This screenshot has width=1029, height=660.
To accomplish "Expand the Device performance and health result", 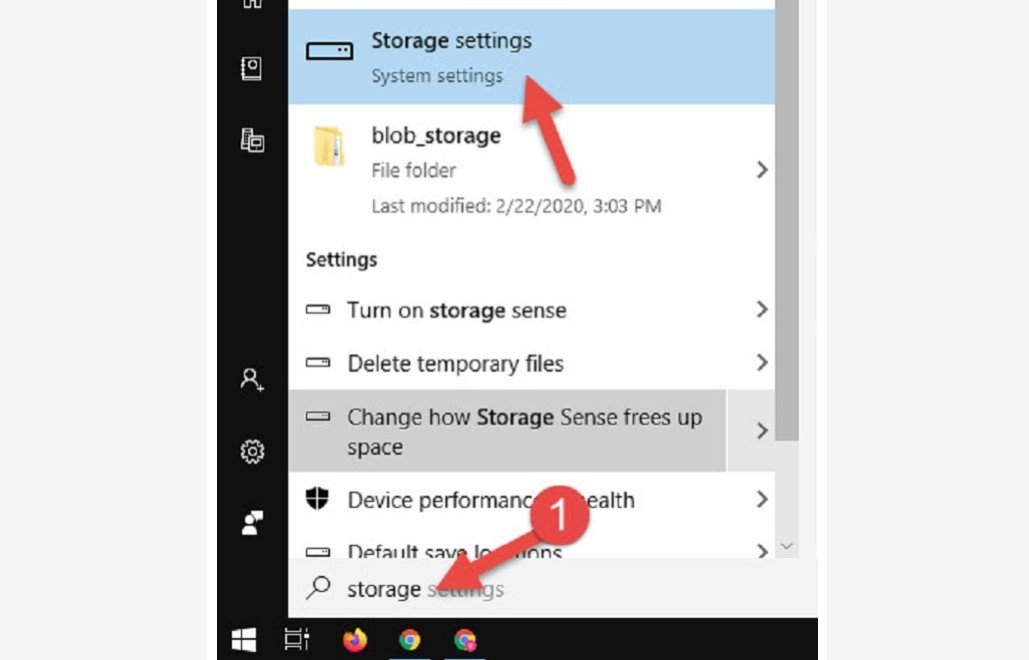I will [x=763, y=500].
